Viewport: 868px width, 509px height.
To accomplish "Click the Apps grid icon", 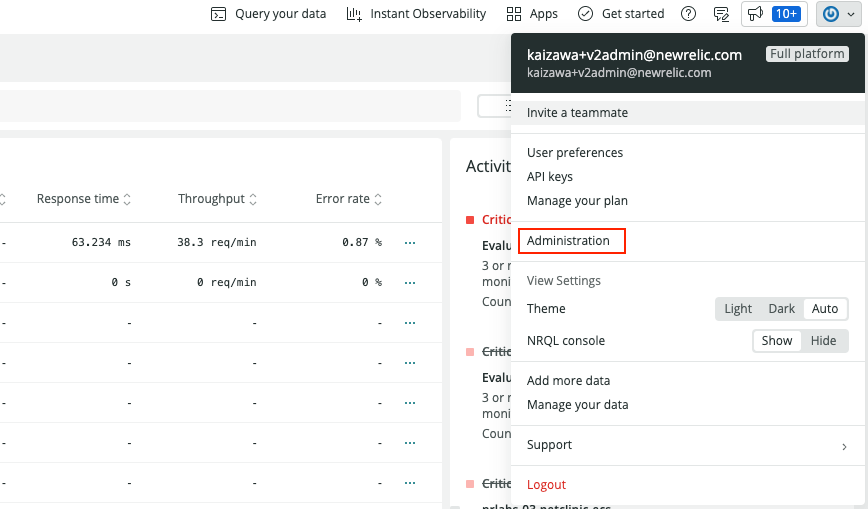I will [514, 14].
